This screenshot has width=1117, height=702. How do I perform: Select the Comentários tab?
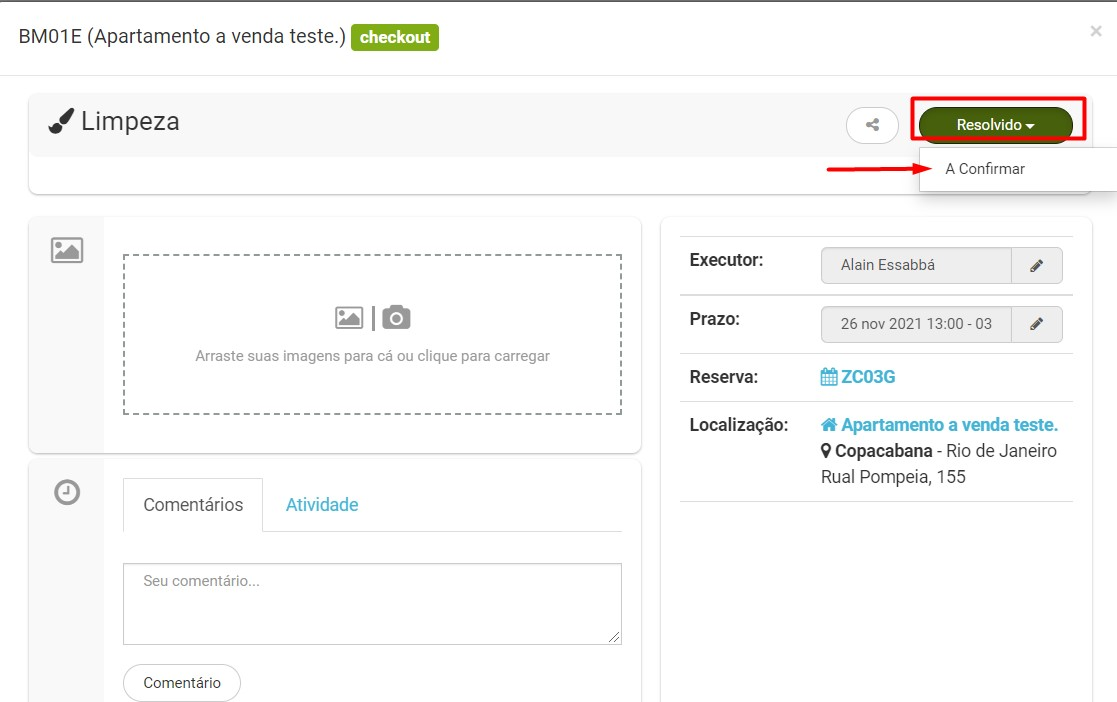[x=193, y=505]
